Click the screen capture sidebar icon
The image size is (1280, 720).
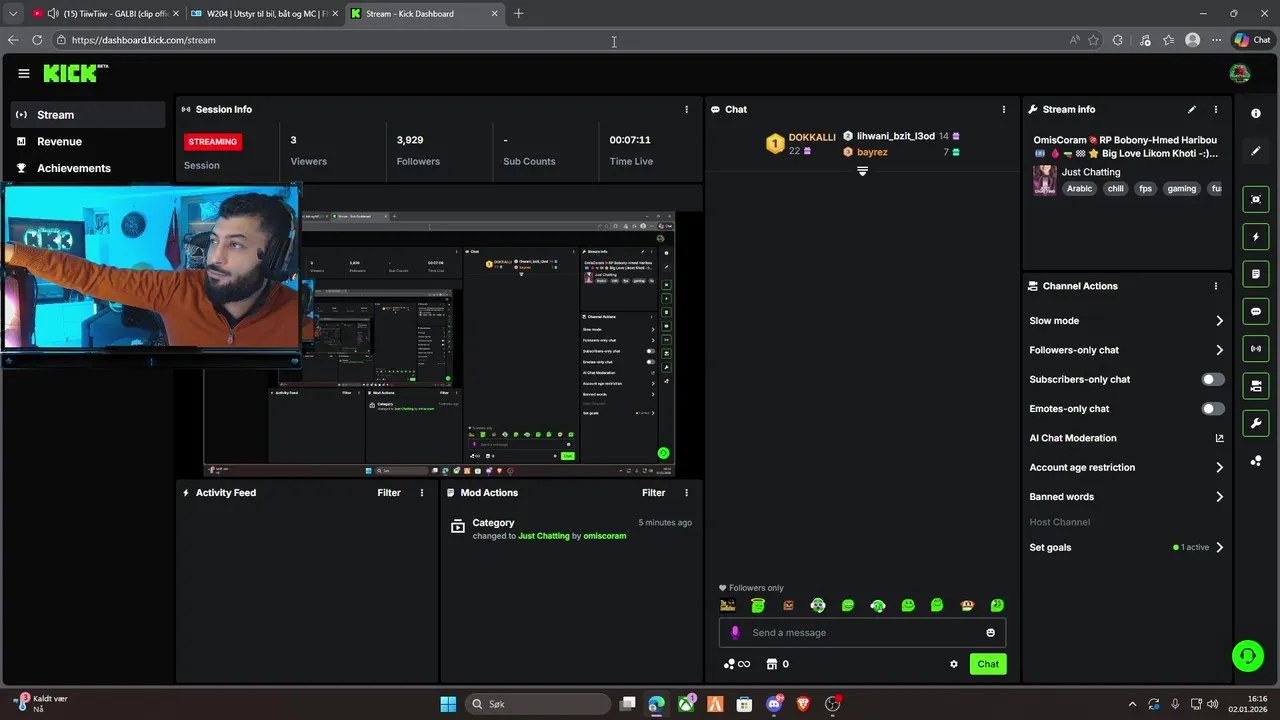[1256, 199]
